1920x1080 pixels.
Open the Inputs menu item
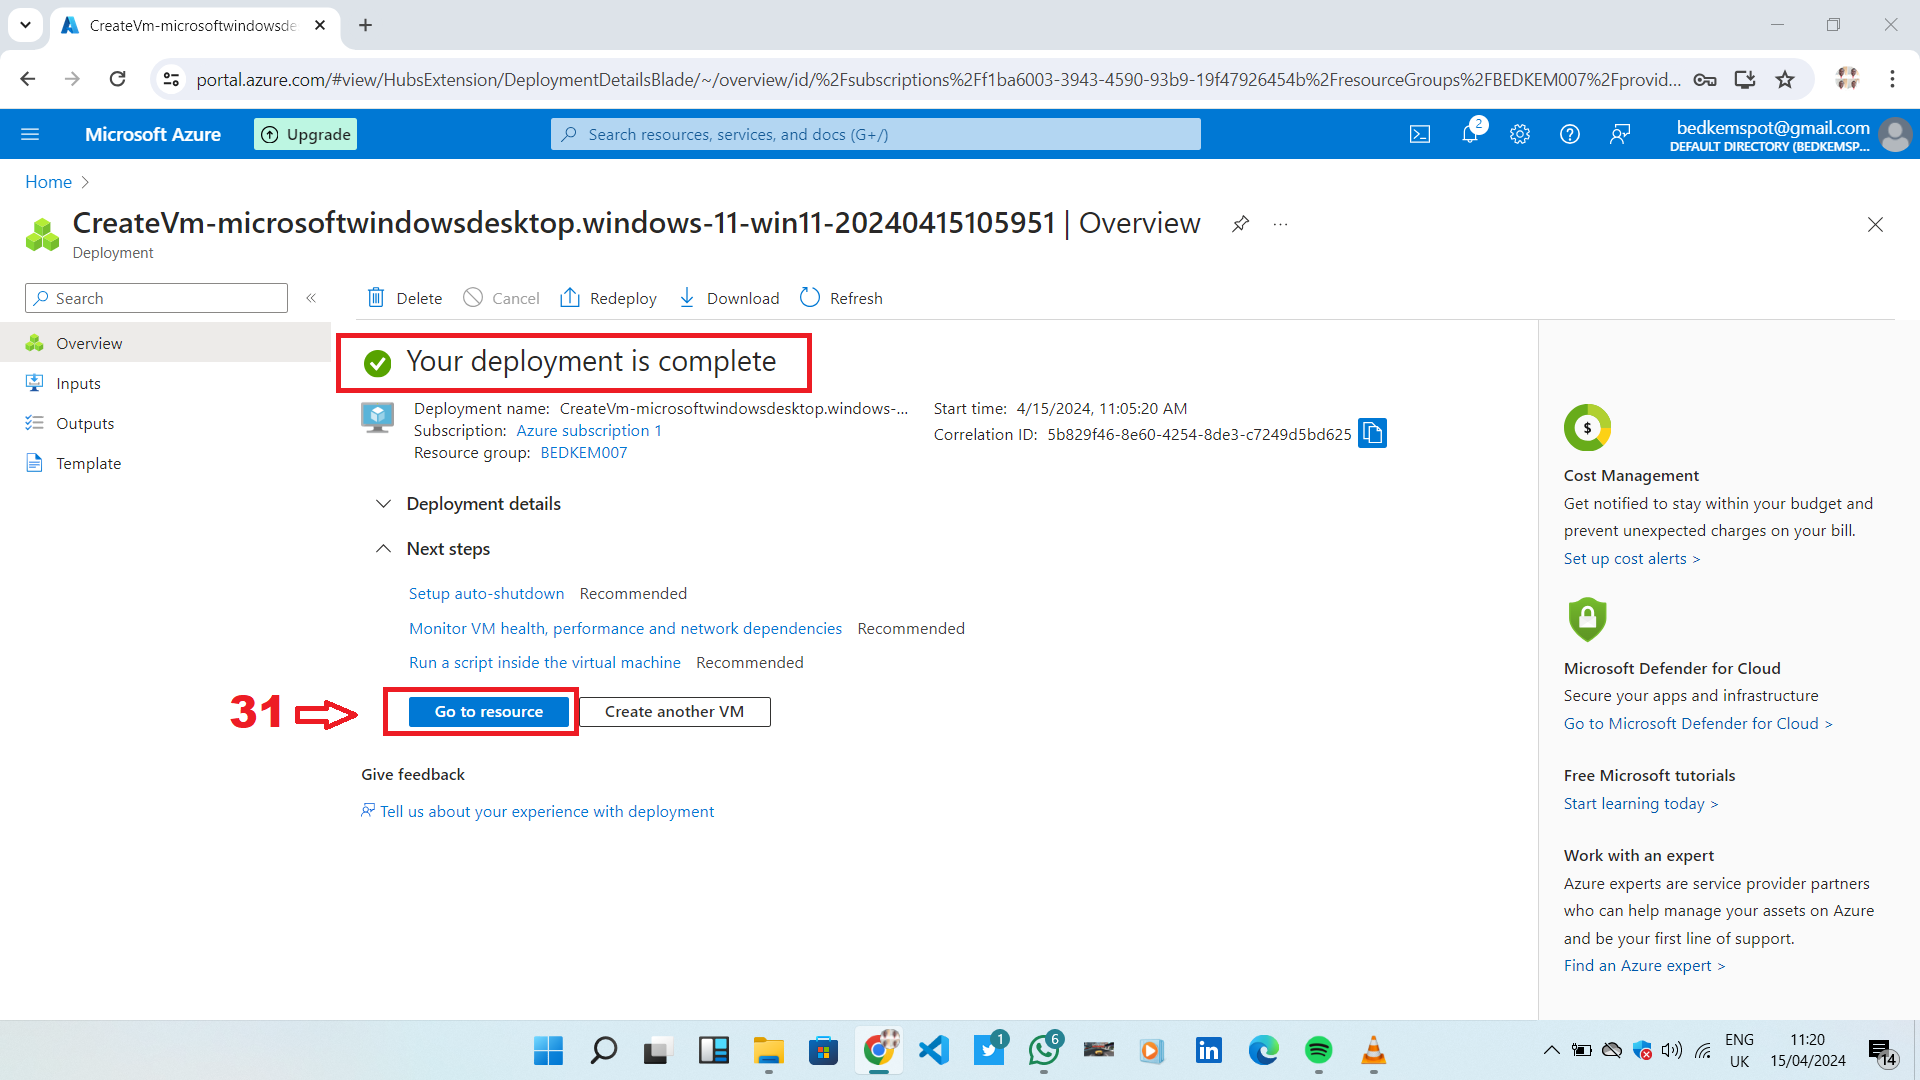pyautogui.click(x=78, y=384)
